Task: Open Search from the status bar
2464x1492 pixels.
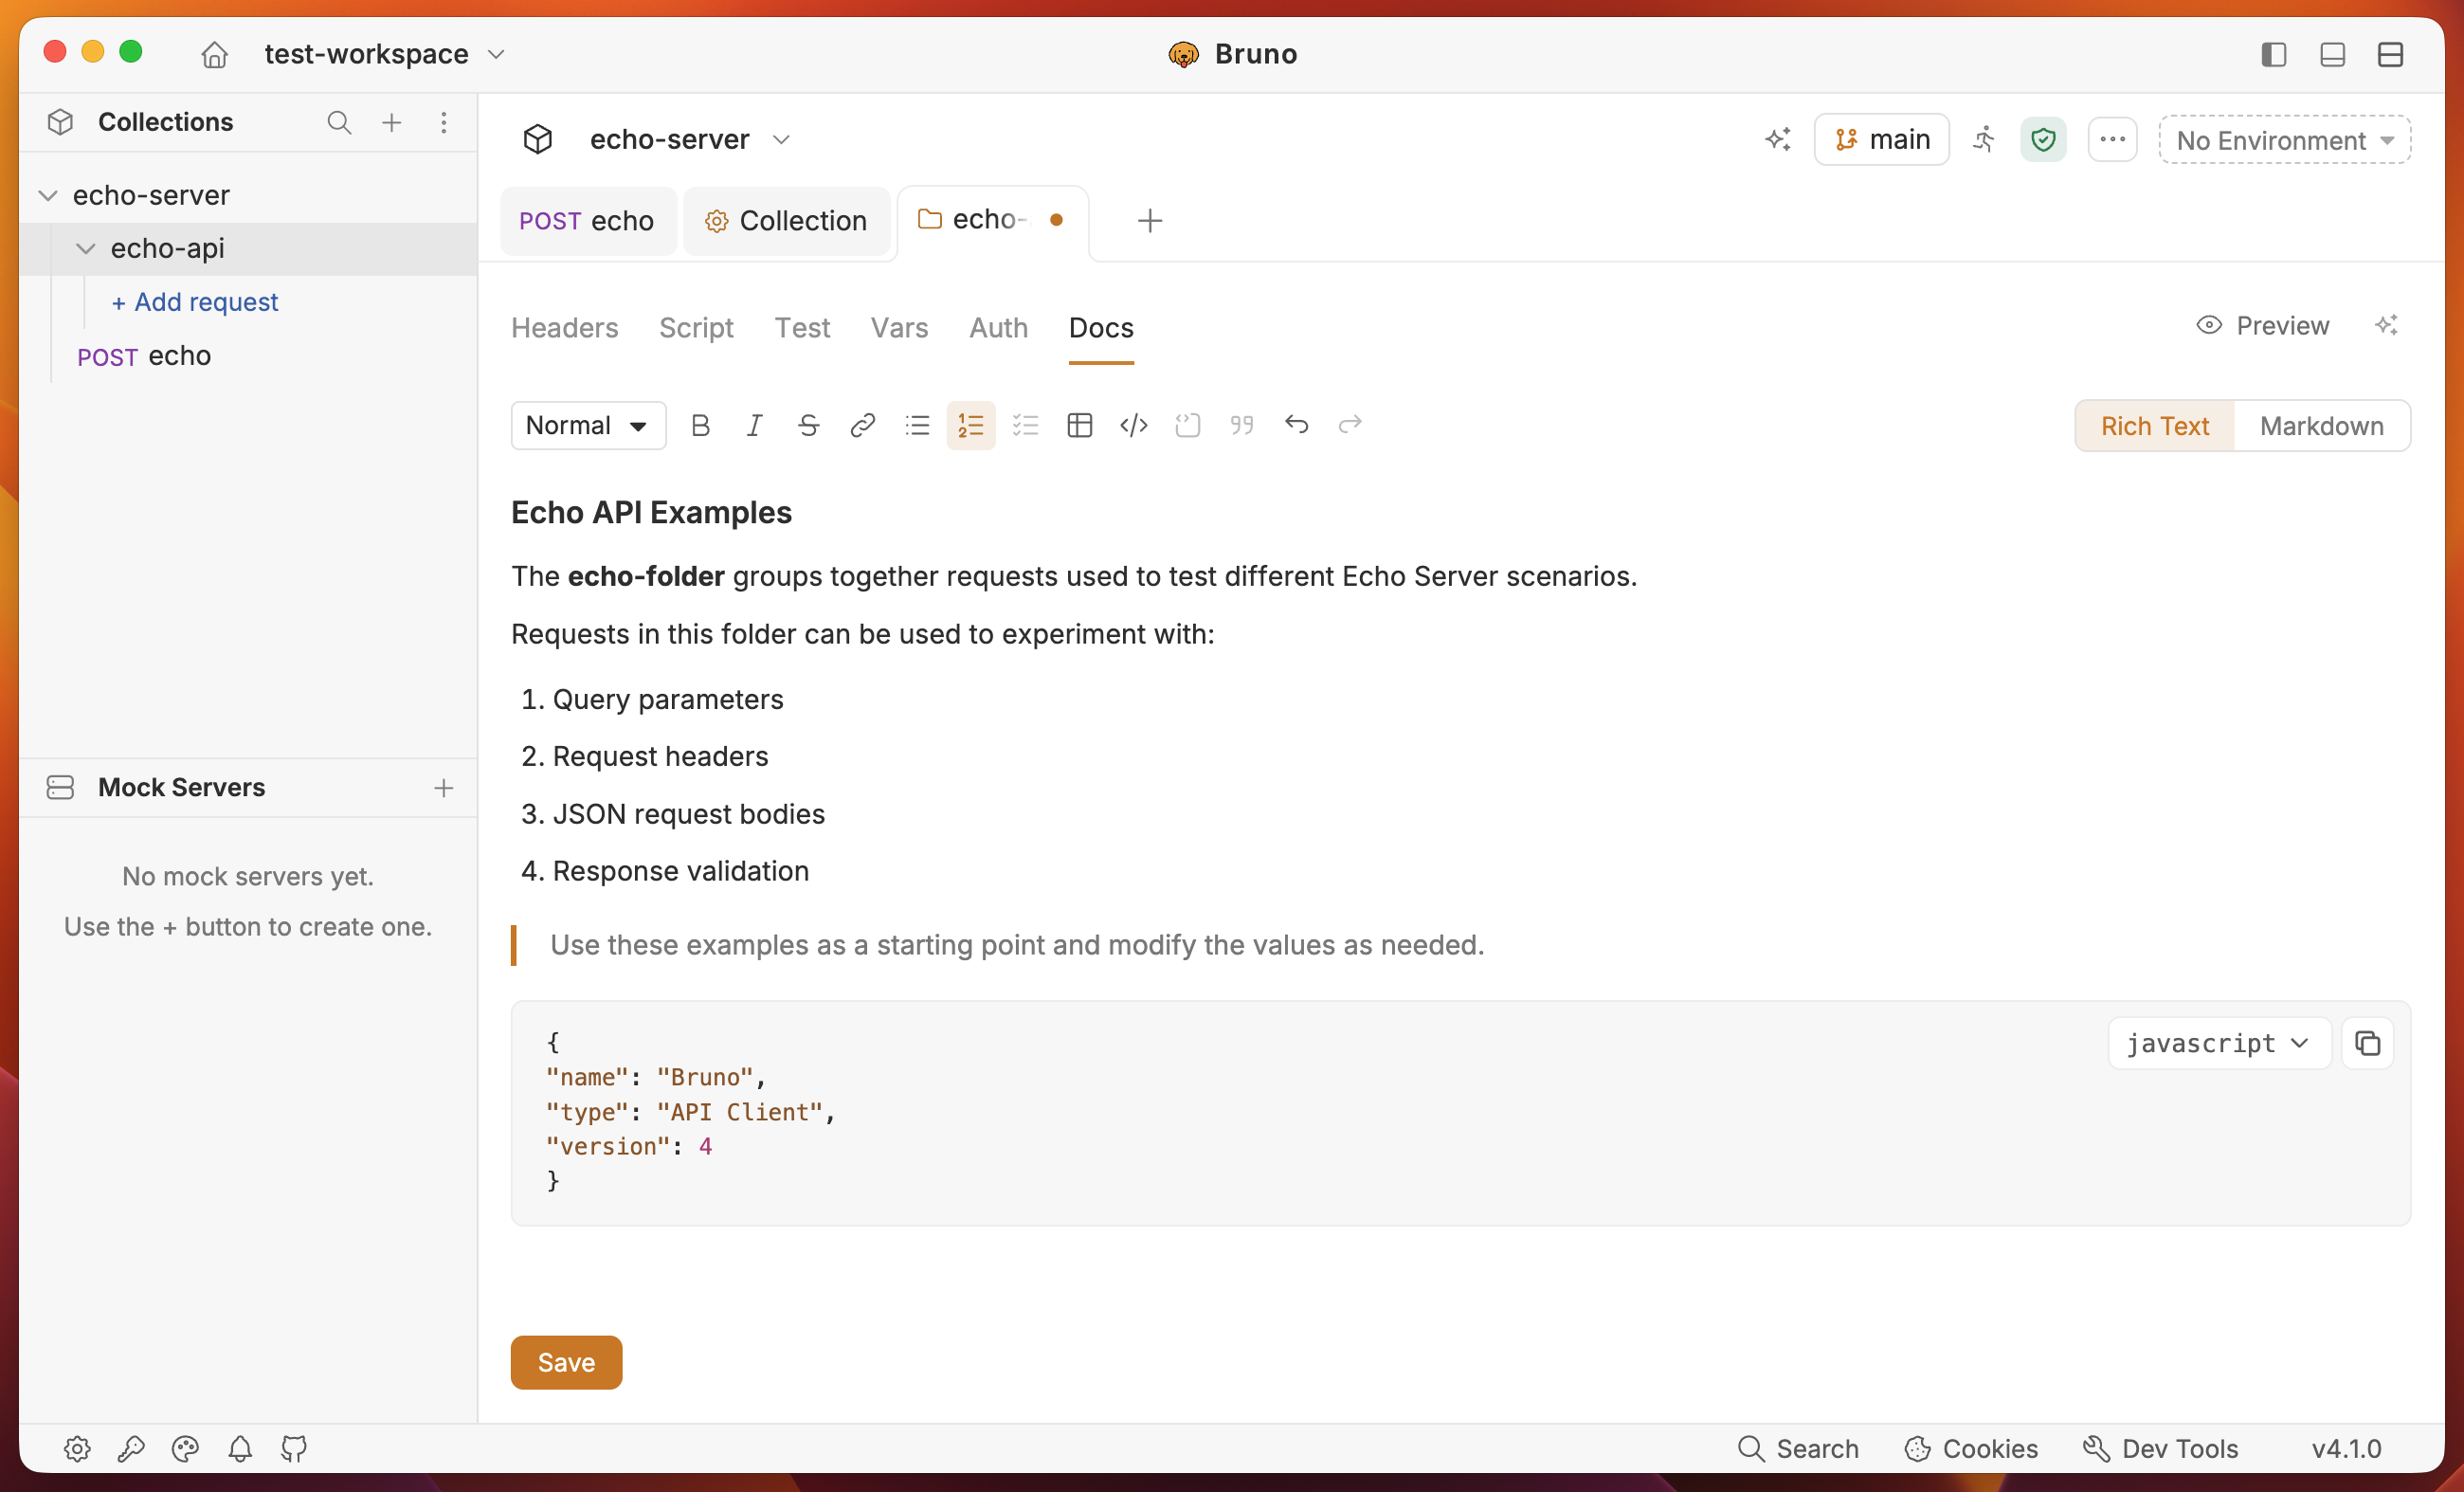Action: [x=1798, y=1449]
